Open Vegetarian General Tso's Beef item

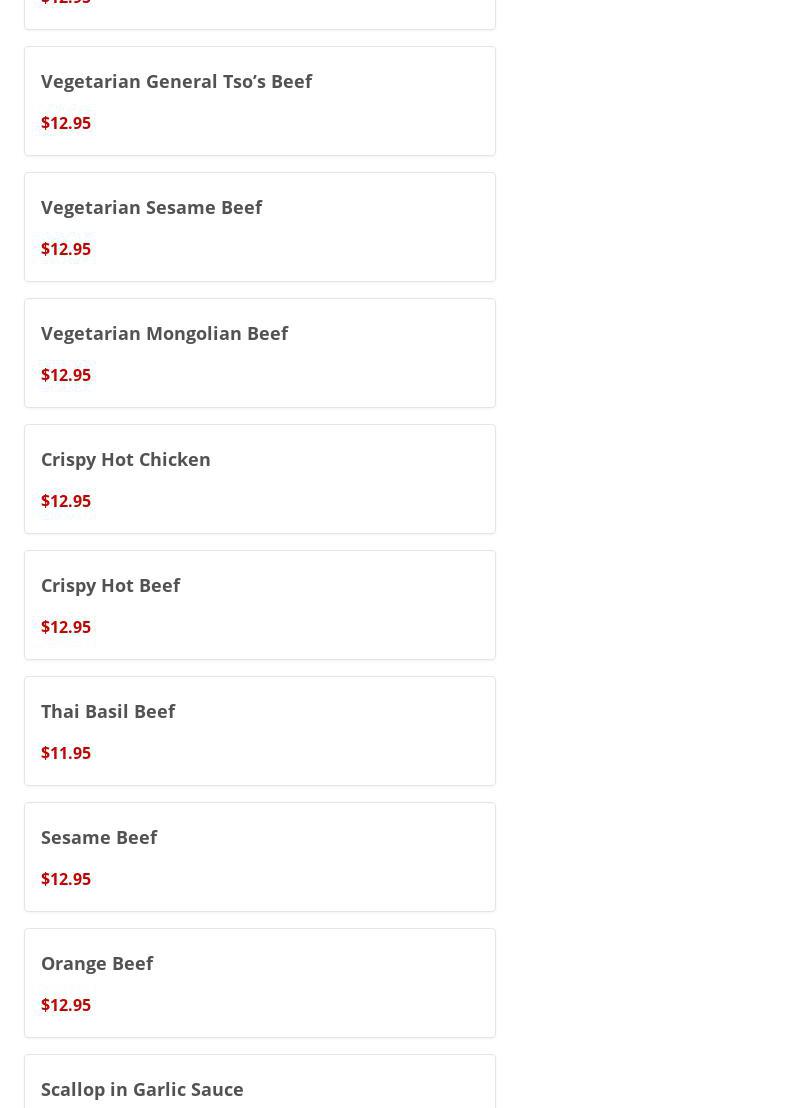point(176,81)
